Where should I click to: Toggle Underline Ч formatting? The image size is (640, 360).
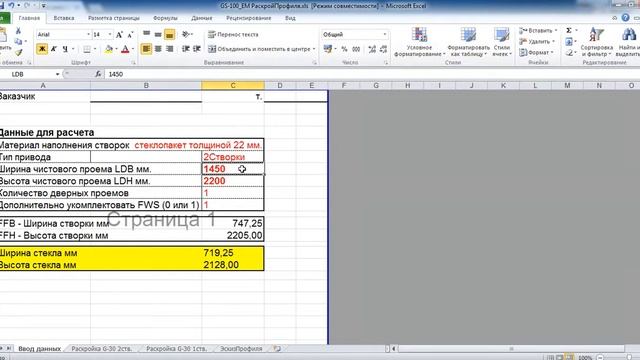click(x=65, y=49)
